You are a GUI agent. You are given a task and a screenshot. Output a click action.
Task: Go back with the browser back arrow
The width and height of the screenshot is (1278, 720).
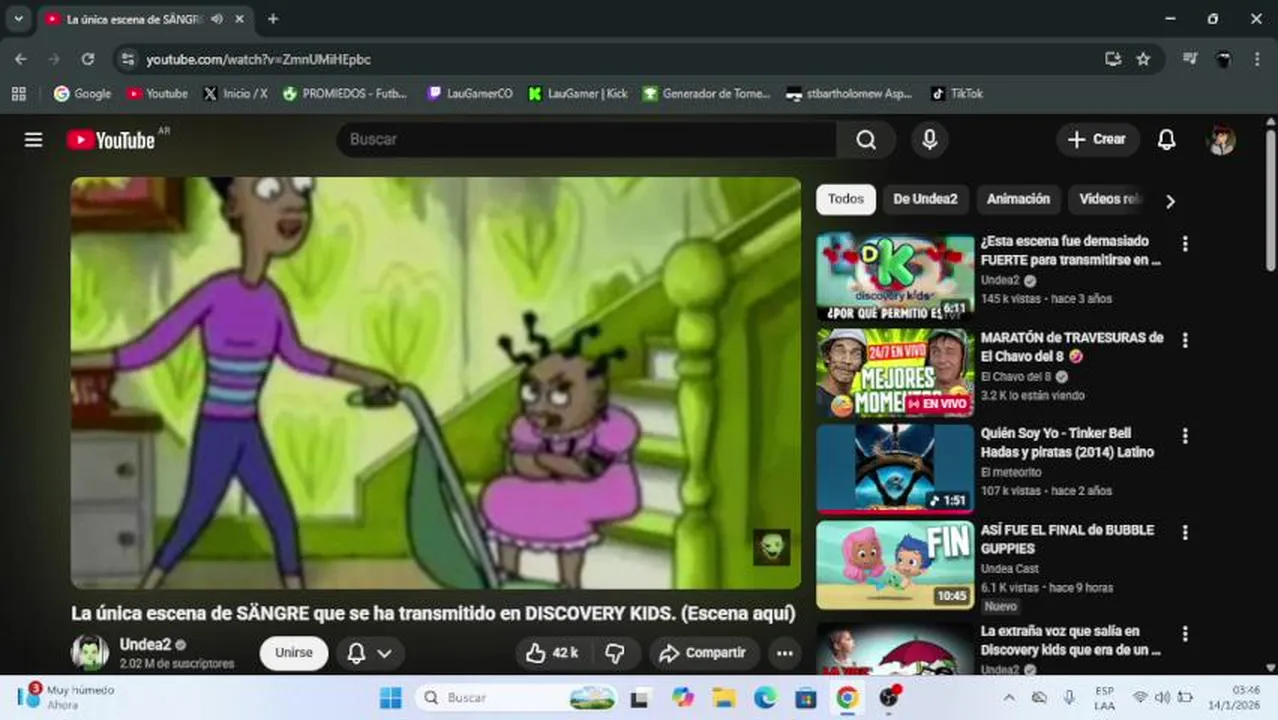pyautogui.click(x=21, y=59)
